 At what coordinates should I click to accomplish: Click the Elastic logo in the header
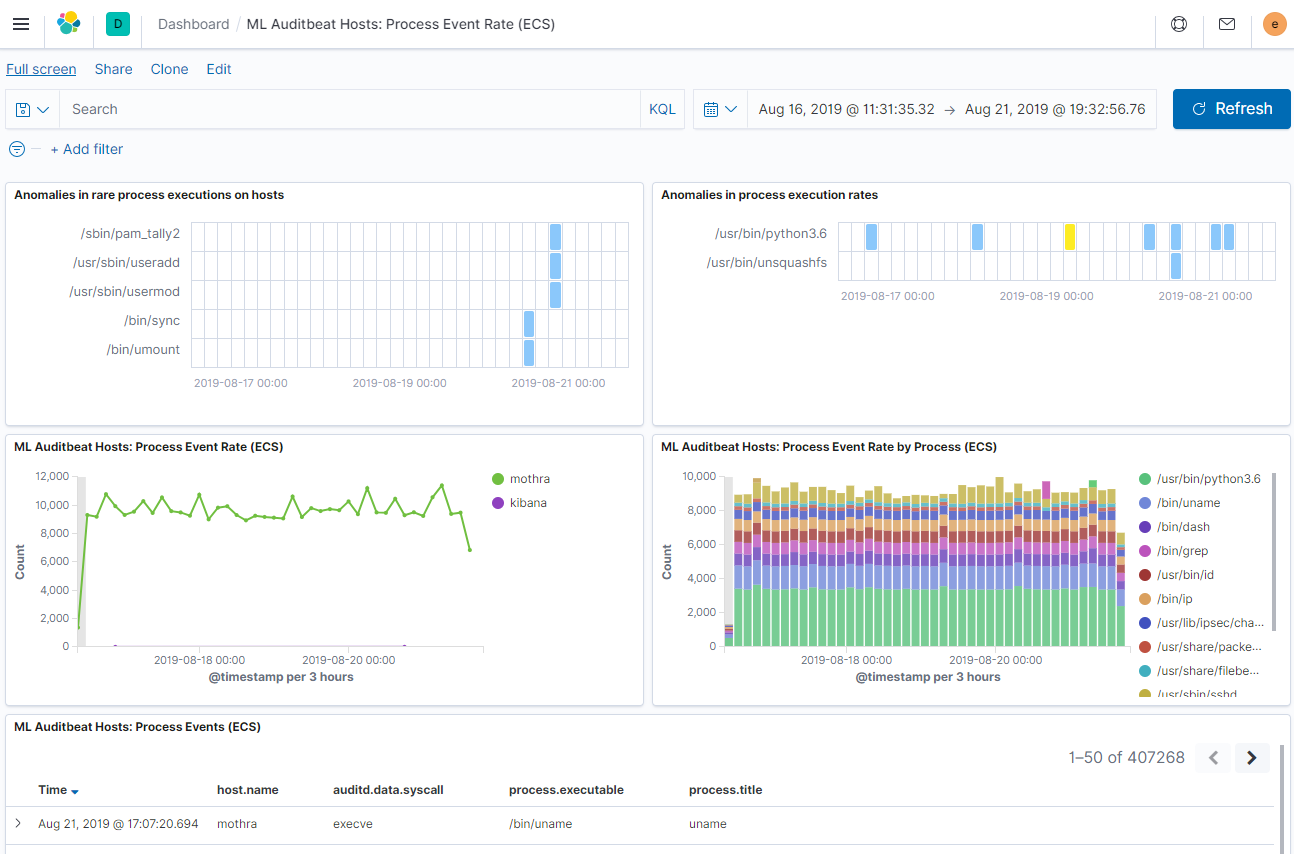[68, 24]
